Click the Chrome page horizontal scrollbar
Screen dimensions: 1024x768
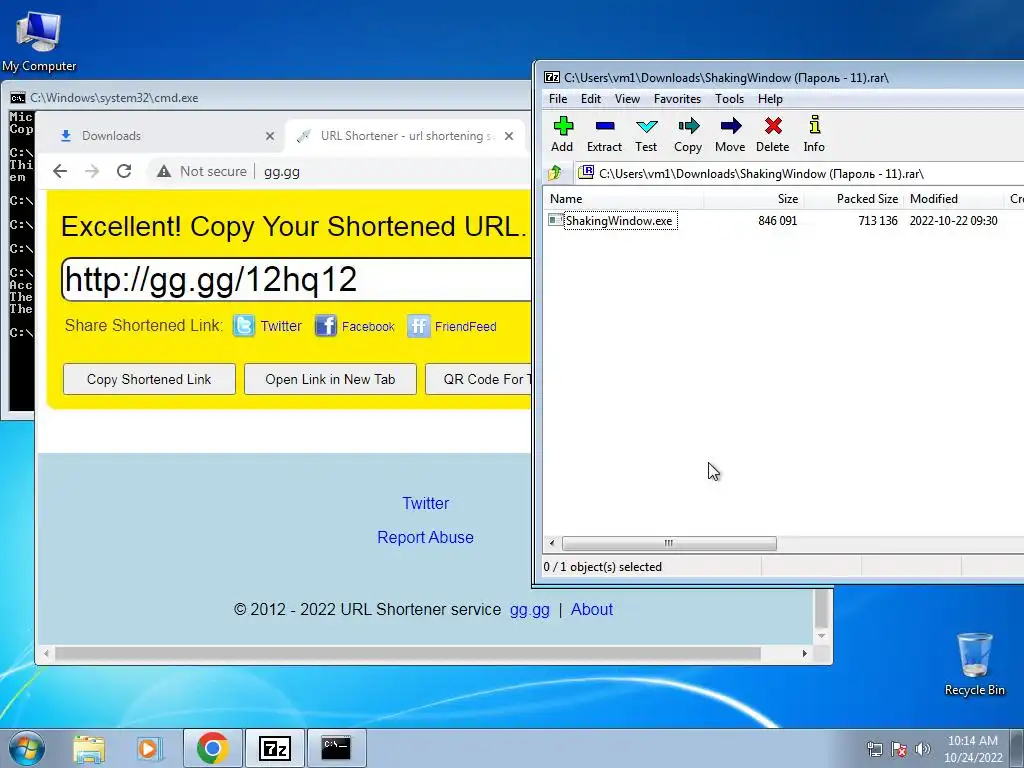(x=408, y=653)
